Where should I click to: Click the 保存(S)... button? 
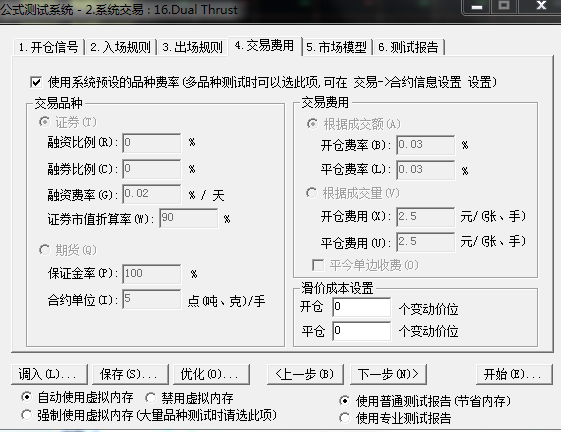coord(130,374)
